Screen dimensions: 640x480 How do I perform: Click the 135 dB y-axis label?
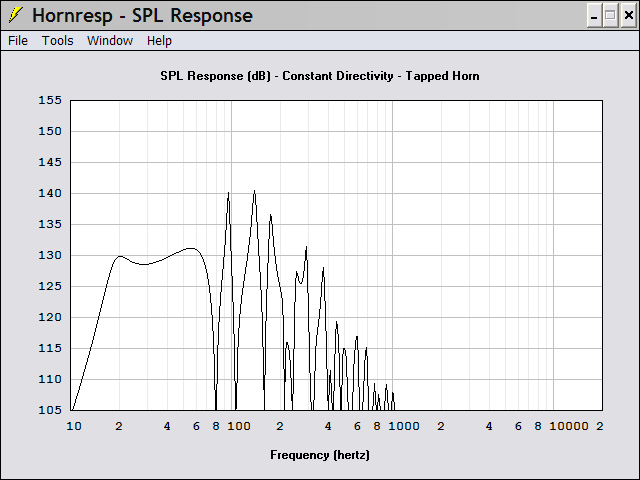click(x=50, y=224)
